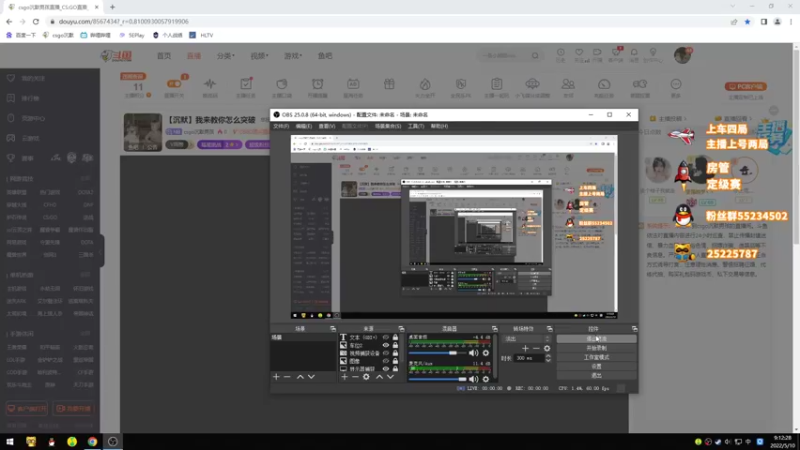Click the start streaming button in OBS controls
The height and width of the screenshot is (450, 800).
596,339
